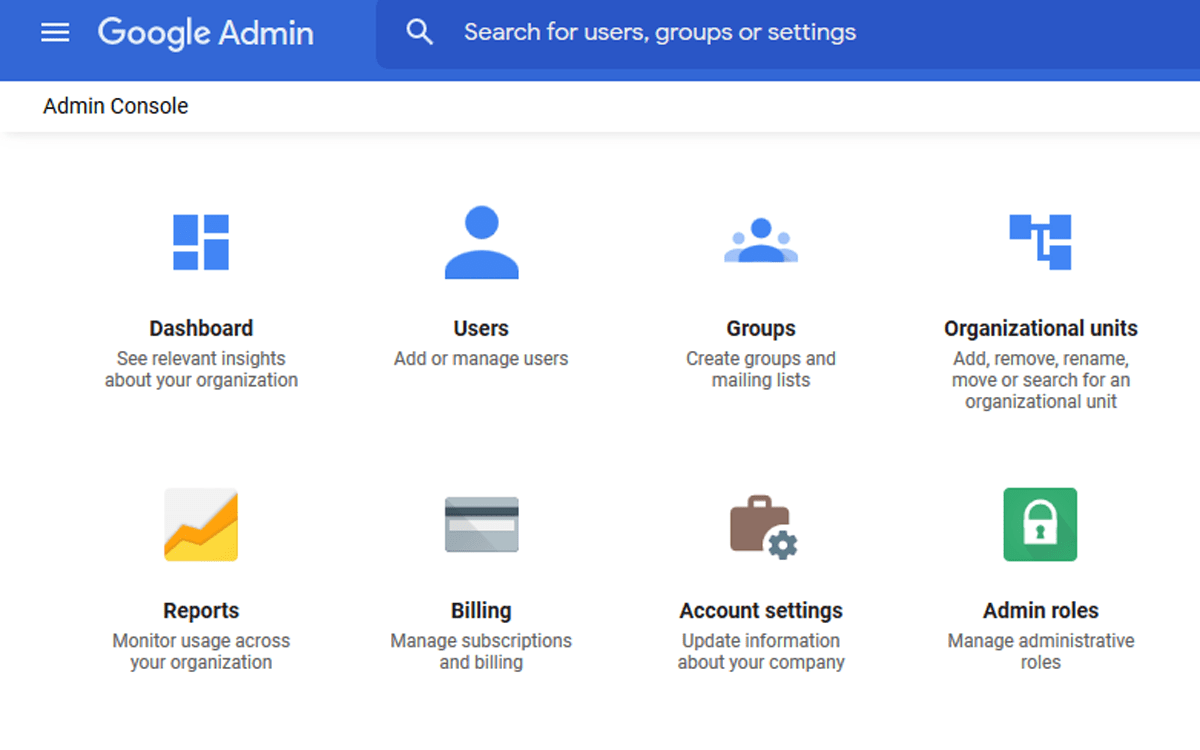Open the Organizational units hierarchy icon
Viewport: 1200px width, 750px height.
click(x=1041, y=242)
